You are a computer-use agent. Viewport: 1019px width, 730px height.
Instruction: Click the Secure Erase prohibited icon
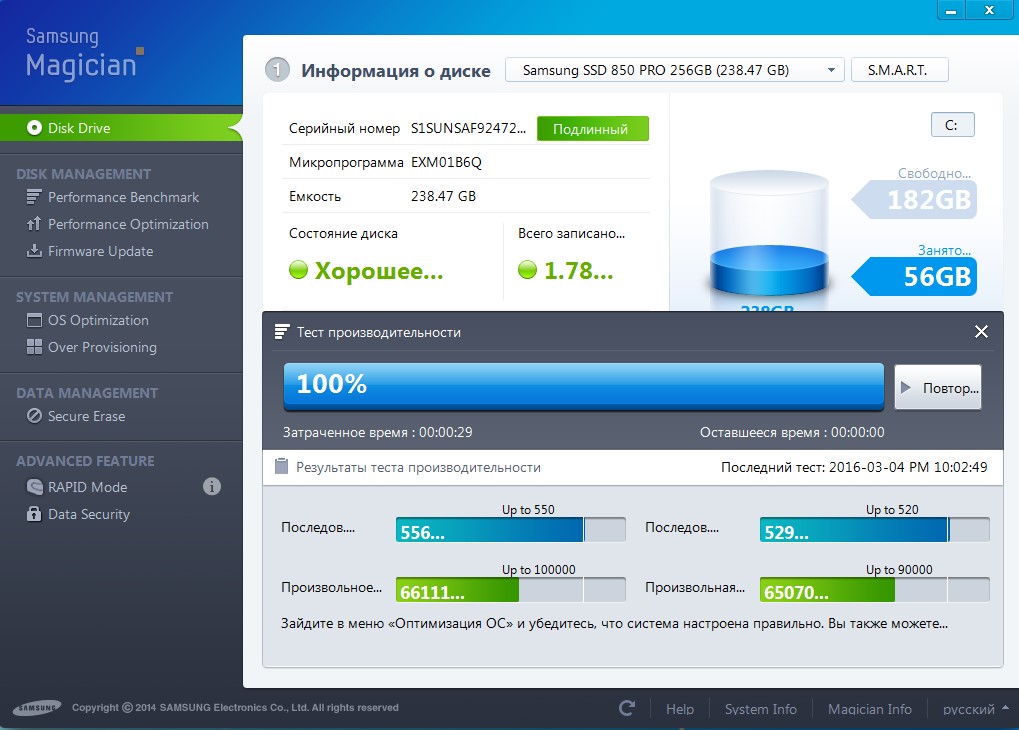tap(34, 415)
